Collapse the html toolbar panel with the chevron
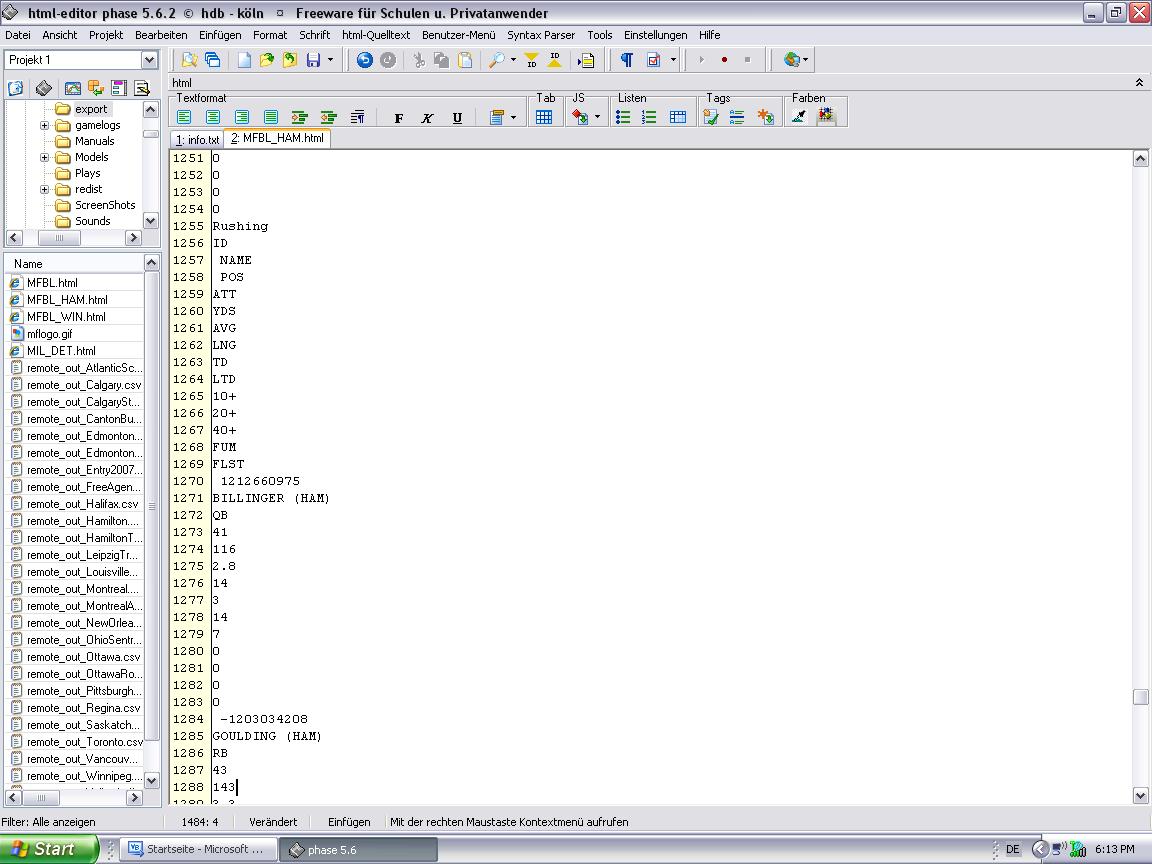Screen dimensions: 1152x864 point(1139,83)
